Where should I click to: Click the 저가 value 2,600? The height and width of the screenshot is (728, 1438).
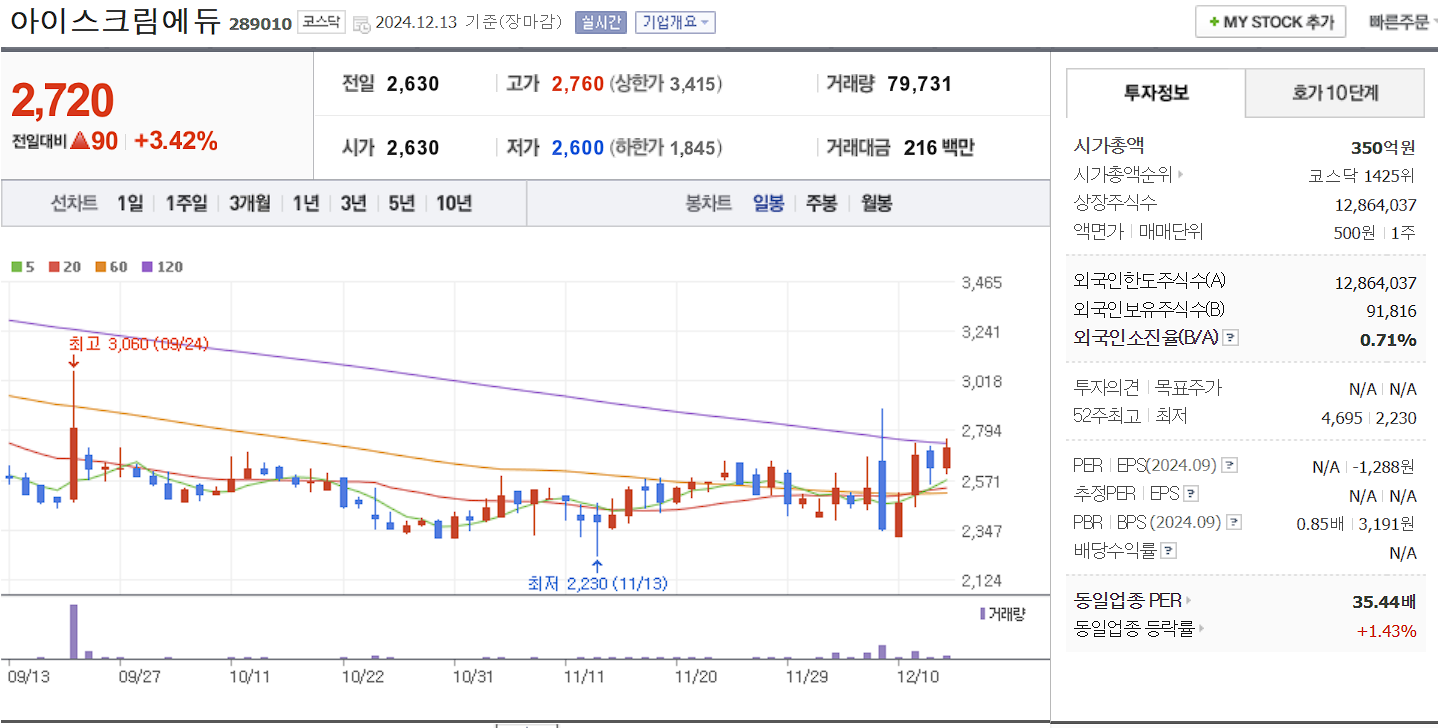pyautogui.click(x=578, y=148)
